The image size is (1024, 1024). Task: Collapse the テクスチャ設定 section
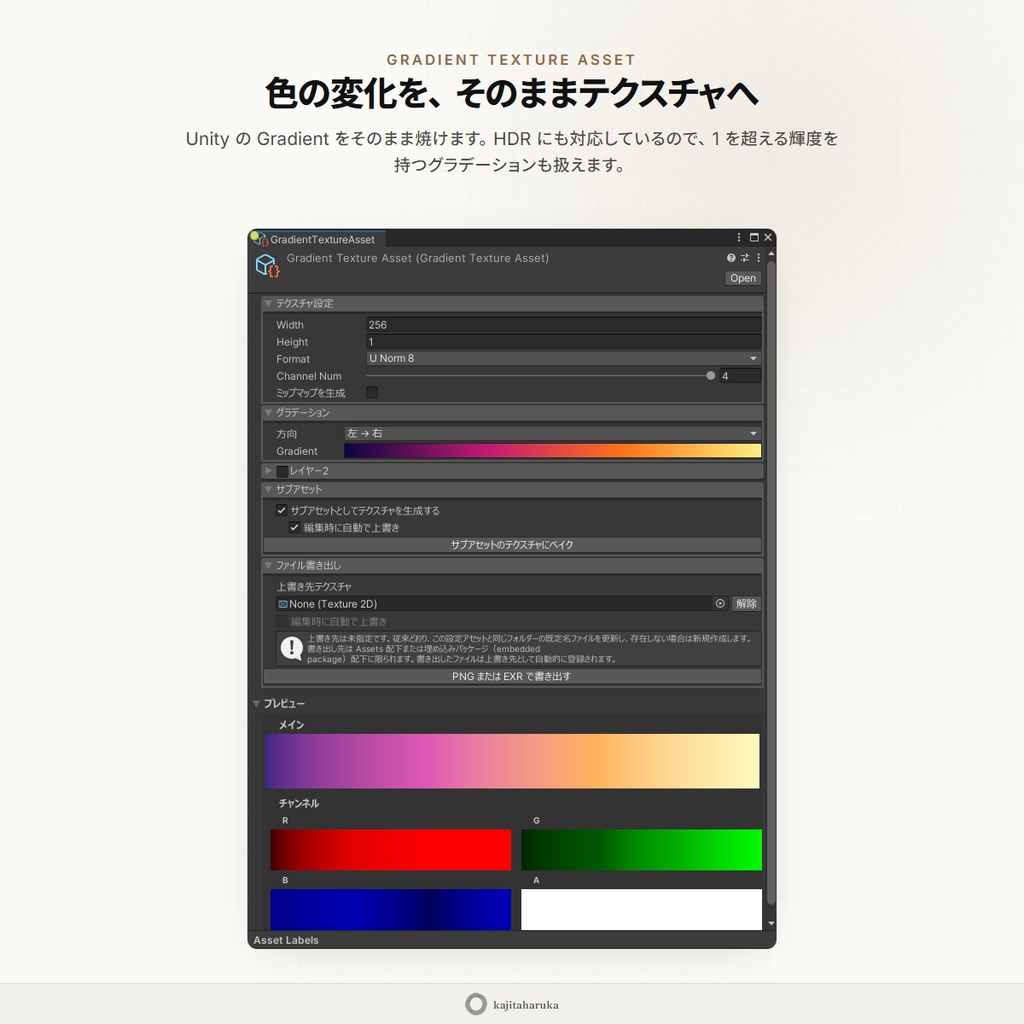tap(268, 304)
